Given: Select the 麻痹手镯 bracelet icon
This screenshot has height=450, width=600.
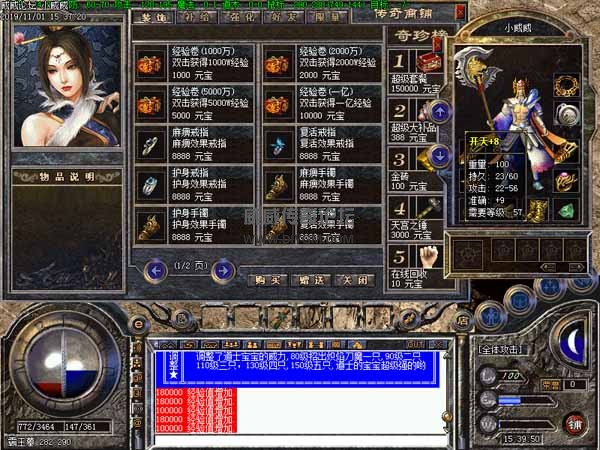Looking at the screenshot, I should pos(277,186).
